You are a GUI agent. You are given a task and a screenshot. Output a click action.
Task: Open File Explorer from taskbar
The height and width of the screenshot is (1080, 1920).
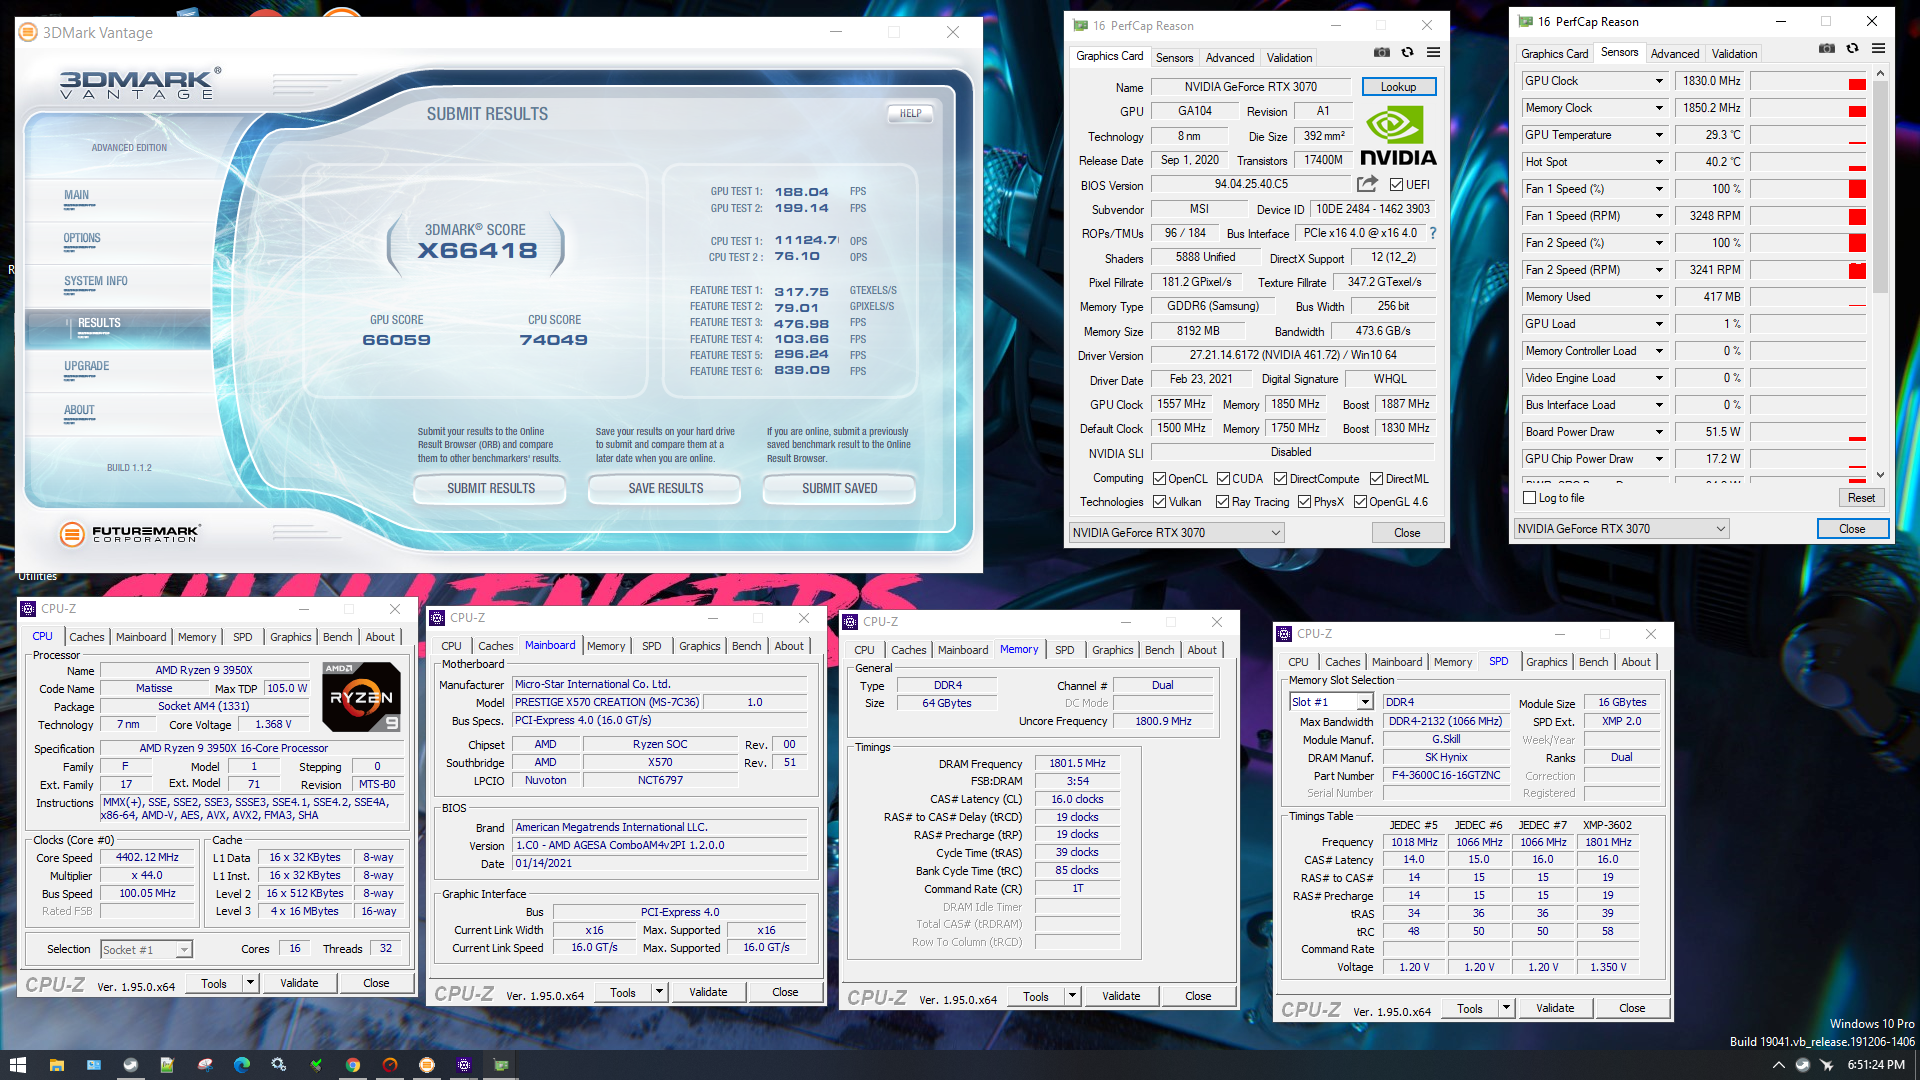56,1065
